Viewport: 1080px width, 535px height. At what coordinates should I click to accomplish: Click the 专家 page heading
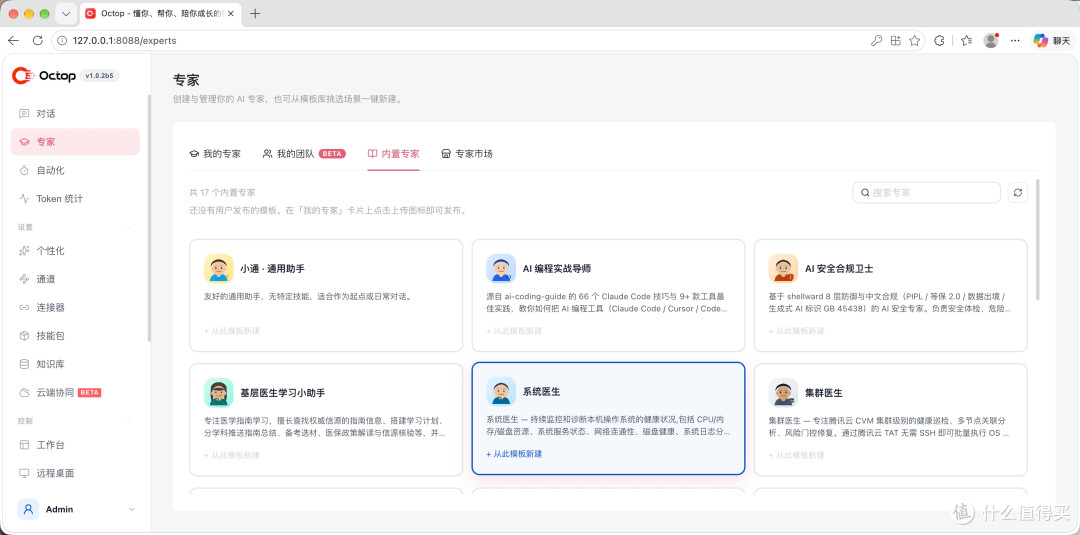[x=186, y=80]
